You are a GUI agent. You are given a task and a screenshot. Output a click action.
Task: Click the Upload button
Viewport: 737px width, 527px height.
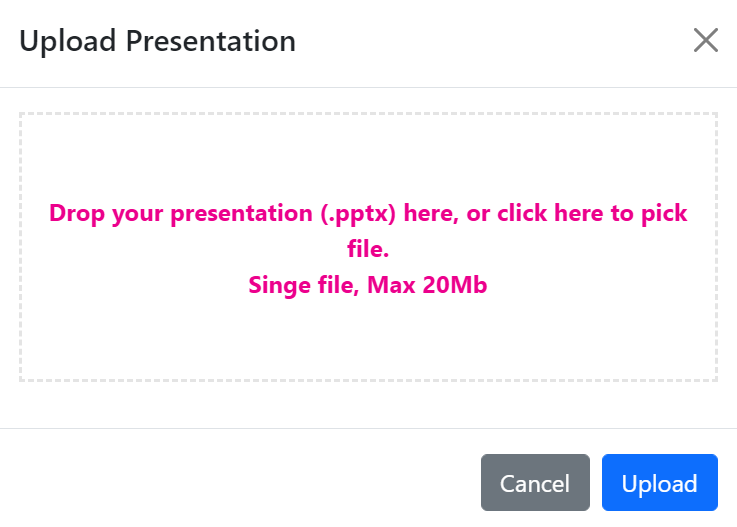659,483
